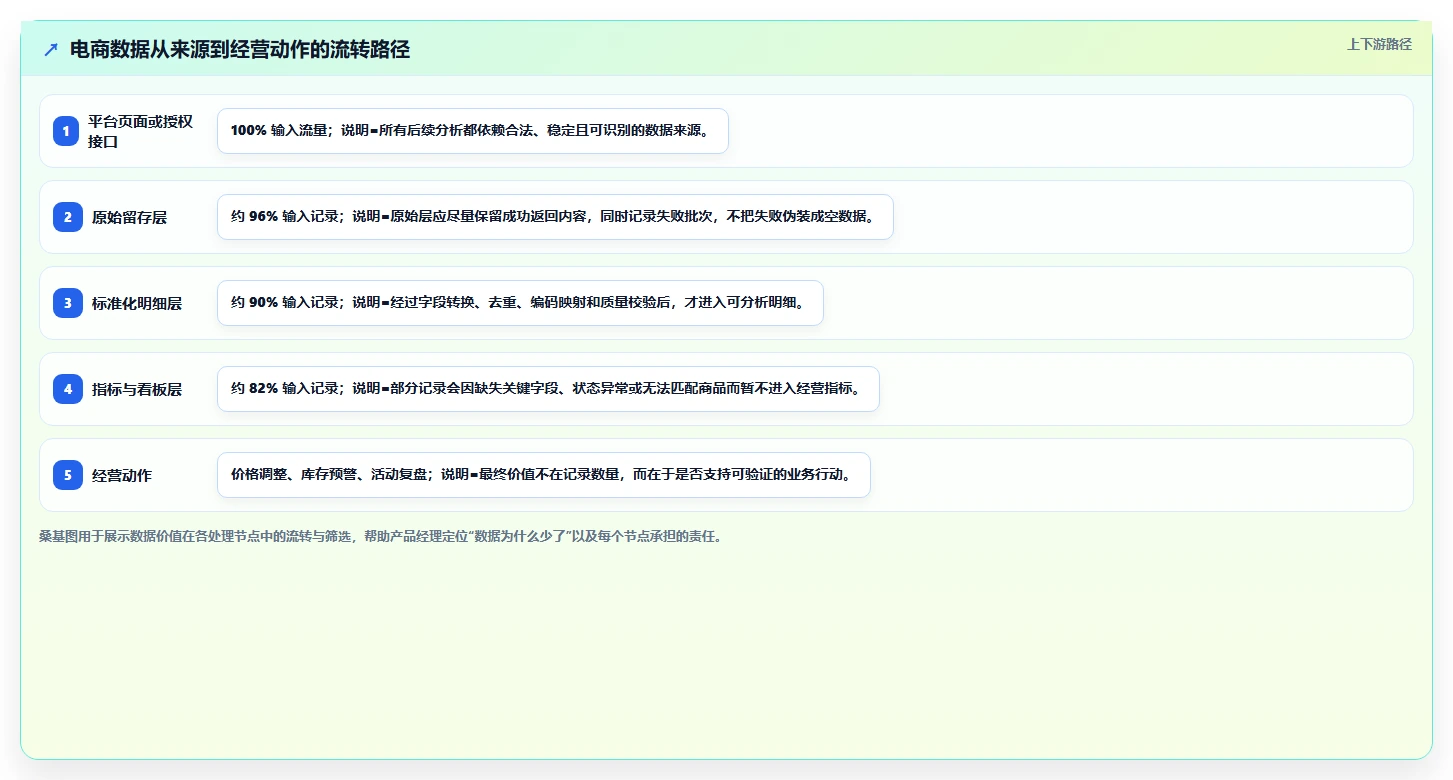Select the 经营动作 node label
This screenshot has width=1453, height=780.
[122, 475]
